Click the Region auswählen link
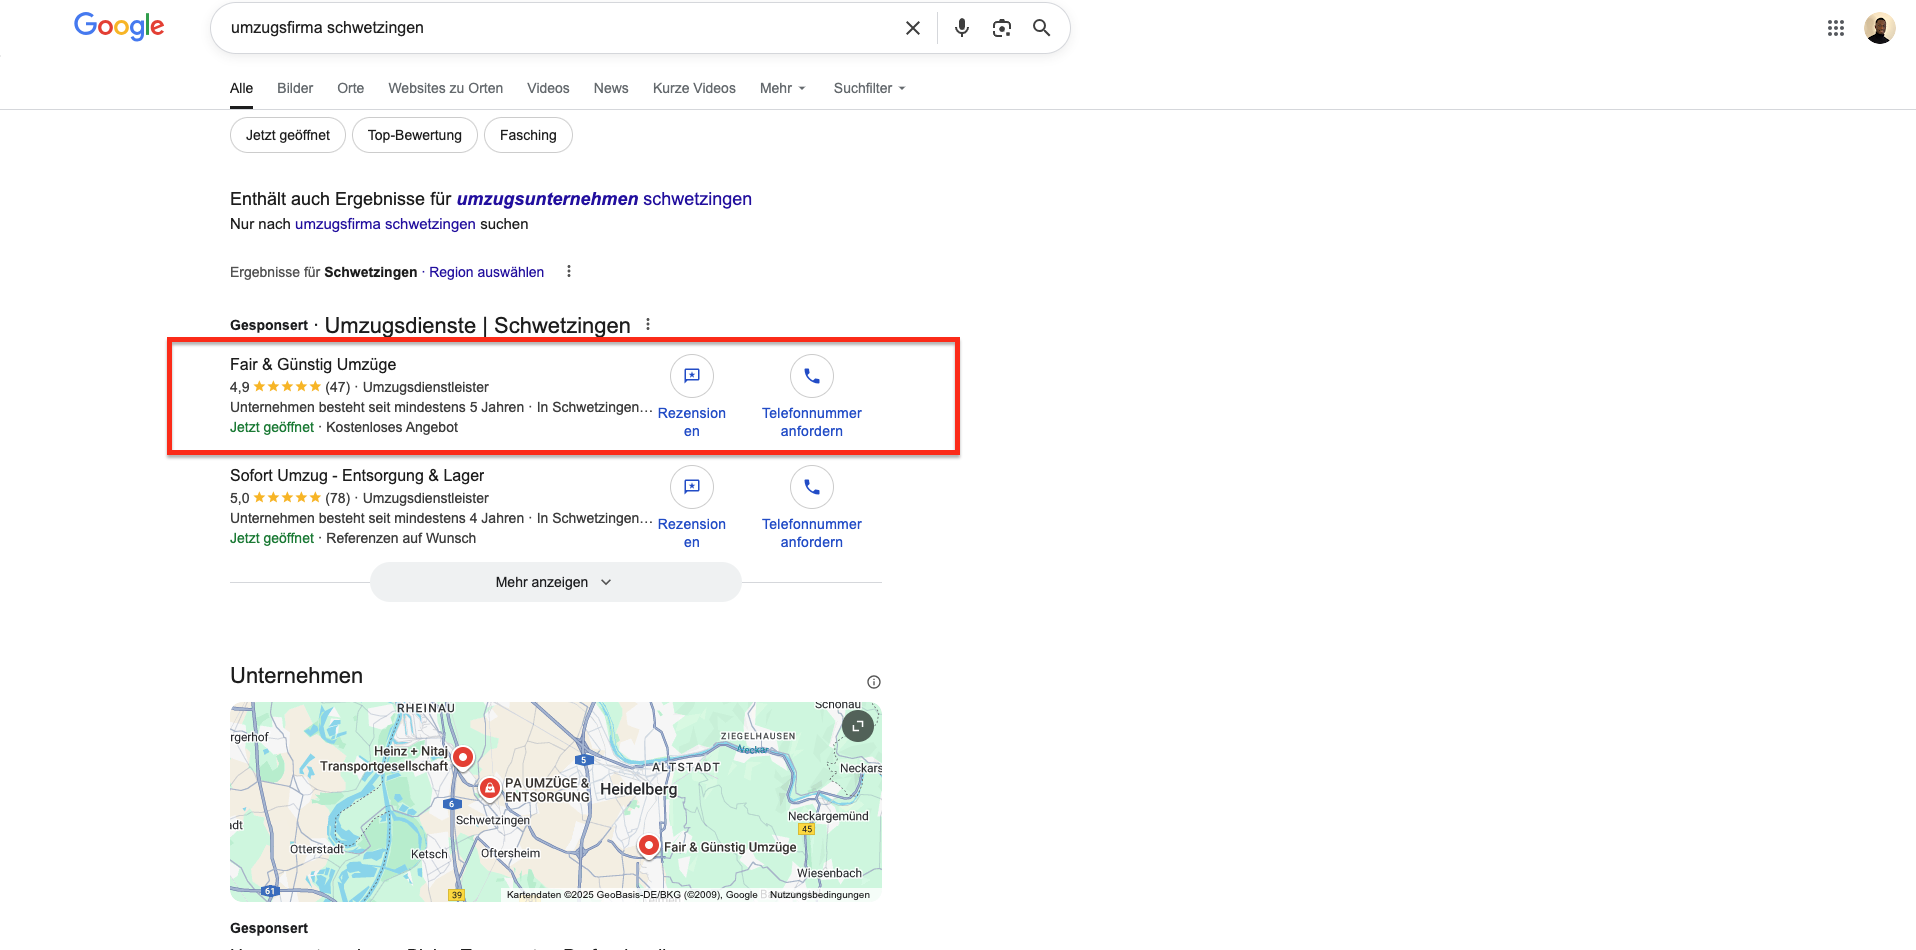This screenshot has height=950, width=1916. [487, 272]
